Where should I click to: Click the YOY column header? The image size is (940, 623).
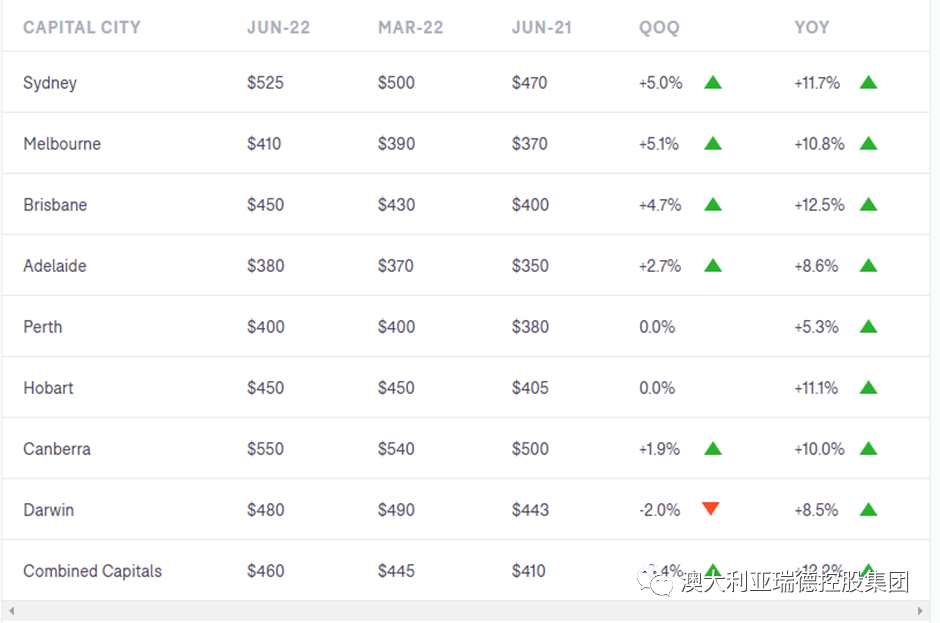click(x=811, y=28)
